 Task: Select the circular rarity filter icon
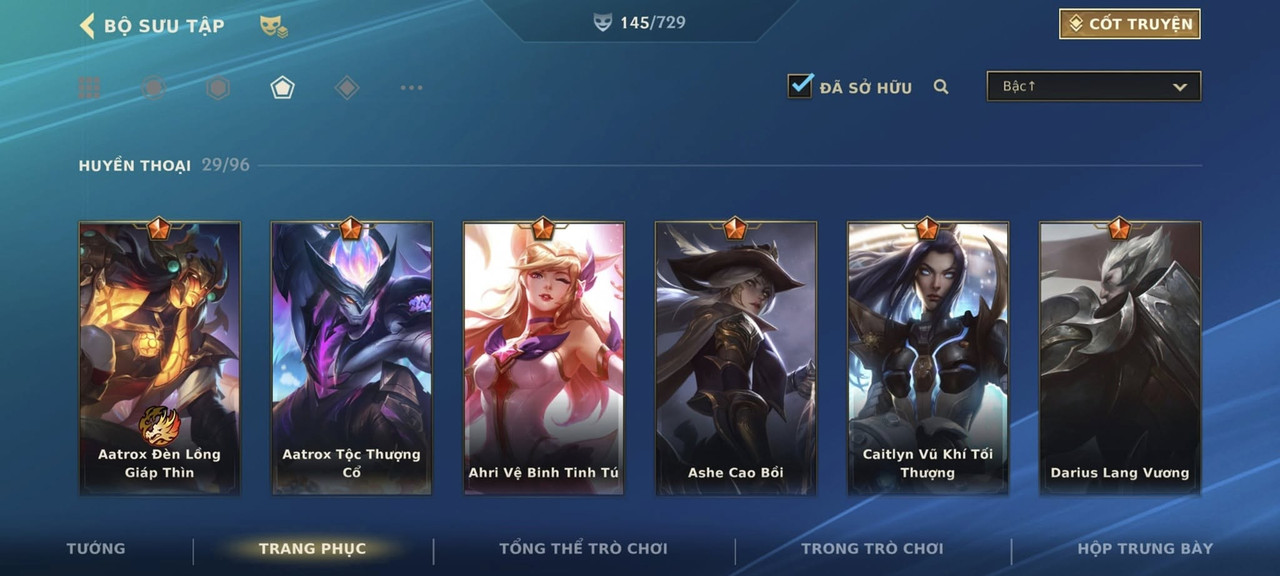(153, 88)
